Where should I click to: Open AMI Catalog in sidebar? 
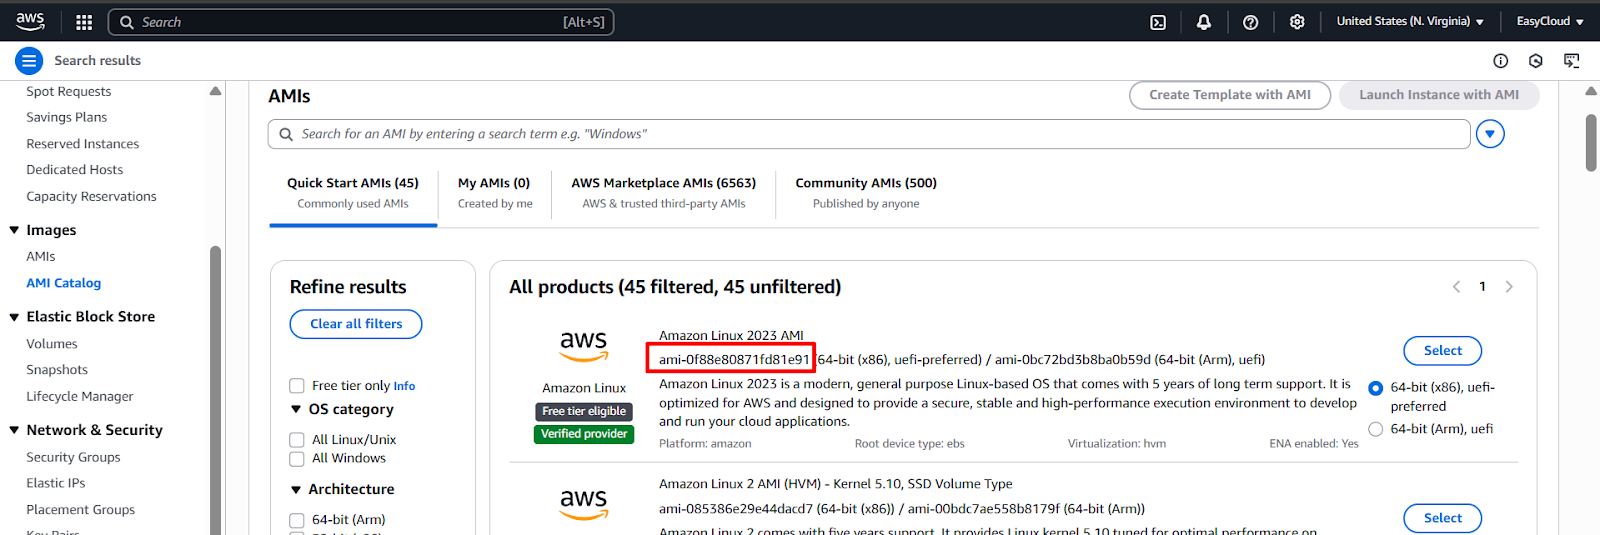click(63, 283)
